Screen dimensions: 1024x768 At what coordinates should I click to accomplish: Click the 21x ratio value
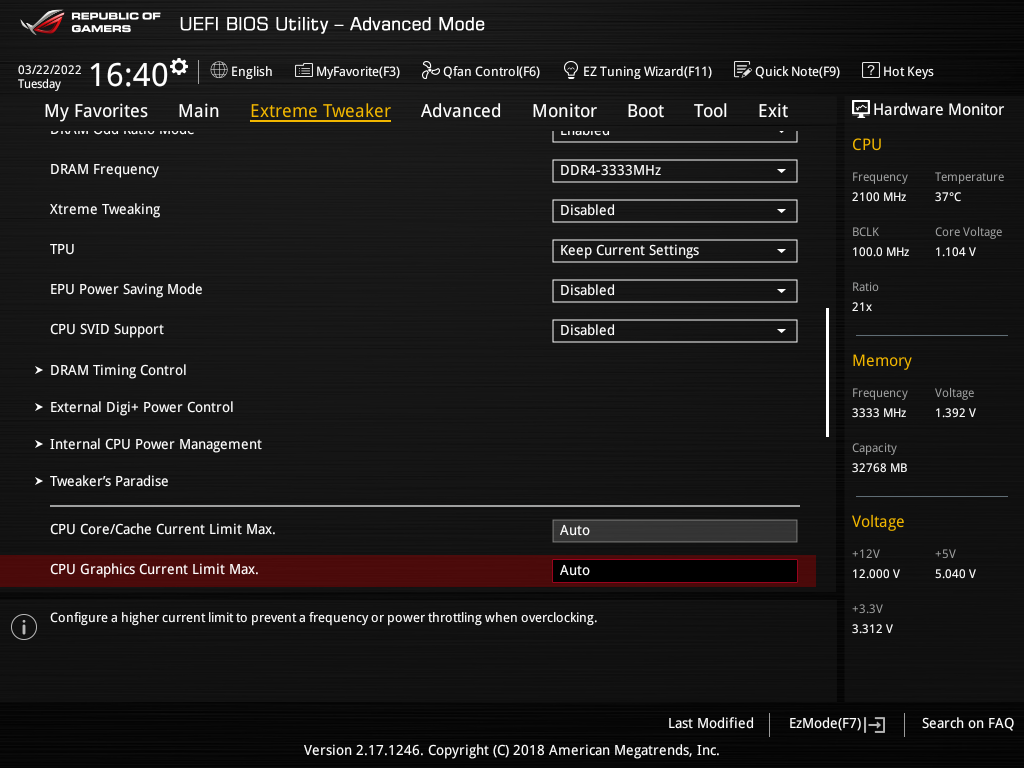click(862, 307)
